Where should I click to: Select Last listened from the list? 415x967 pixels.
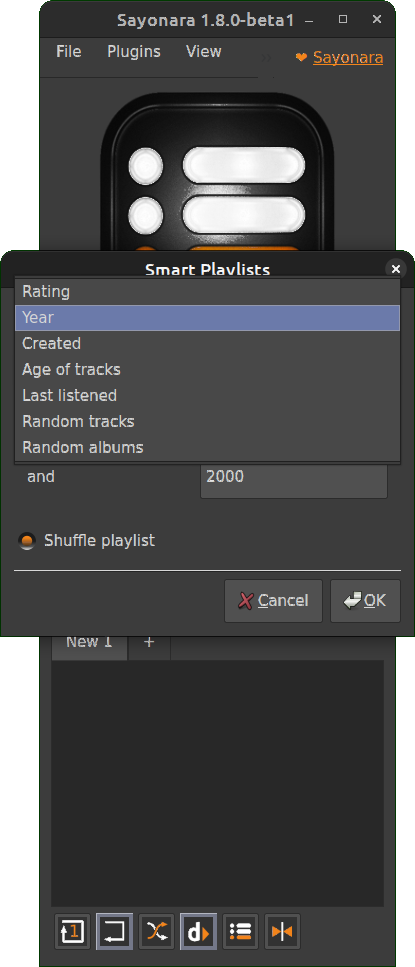(x=208, y=395)
